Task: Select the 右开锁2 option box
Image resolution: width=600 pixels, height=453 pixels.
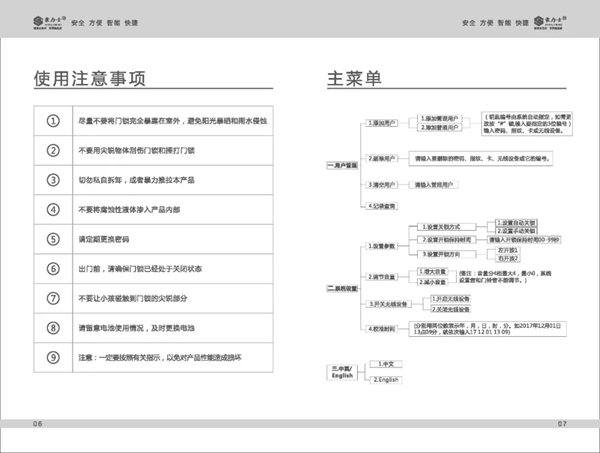Action: (x=508, y=259)
